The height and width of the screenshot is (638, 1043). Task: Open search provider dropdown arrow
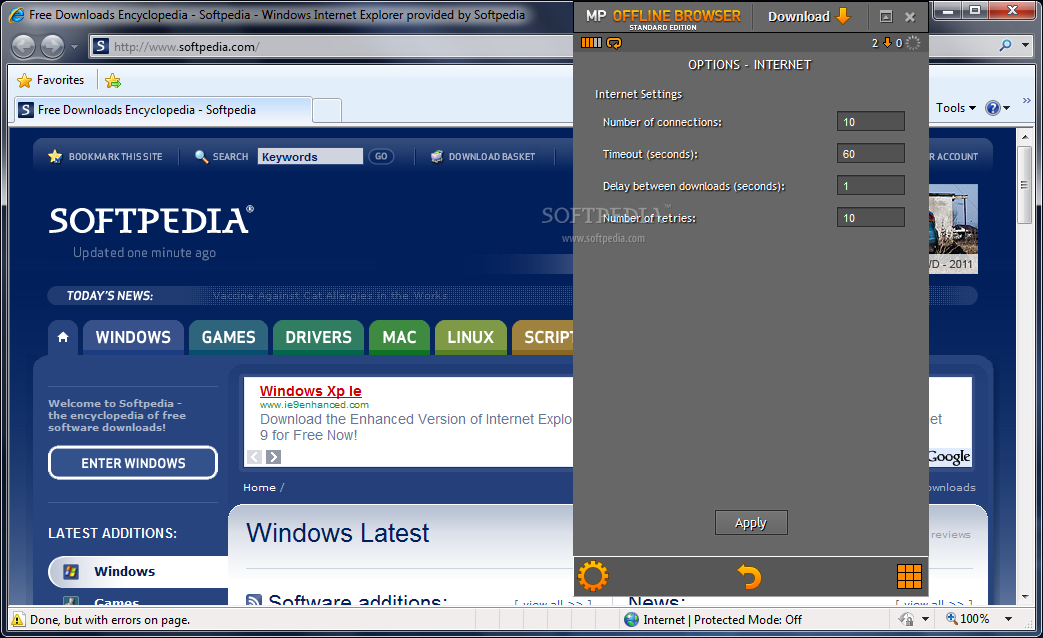click(1026, 45)
